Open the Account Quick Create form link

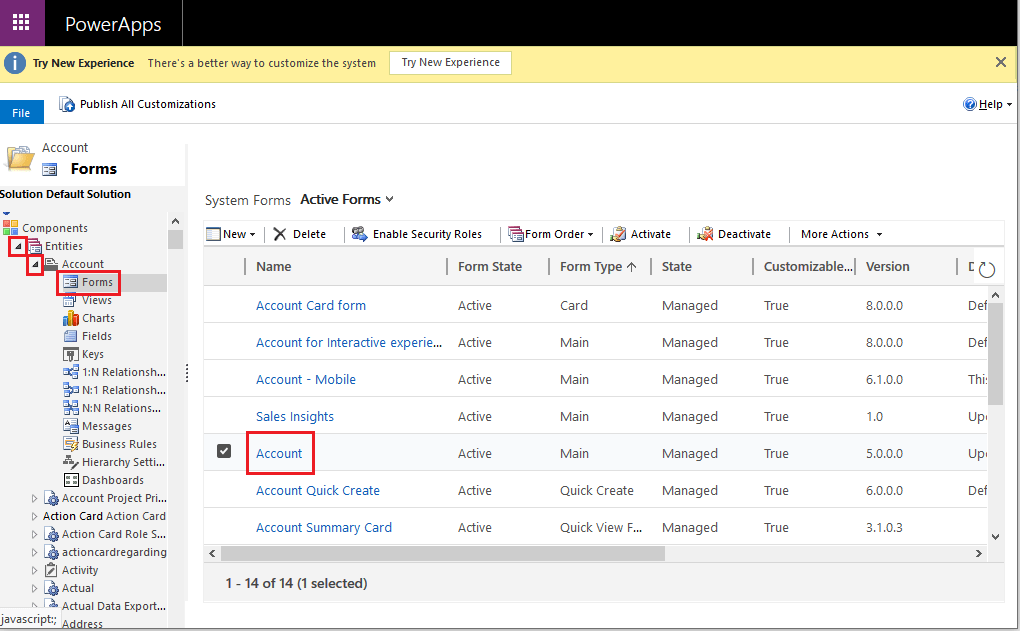click(x=317, y=490)
